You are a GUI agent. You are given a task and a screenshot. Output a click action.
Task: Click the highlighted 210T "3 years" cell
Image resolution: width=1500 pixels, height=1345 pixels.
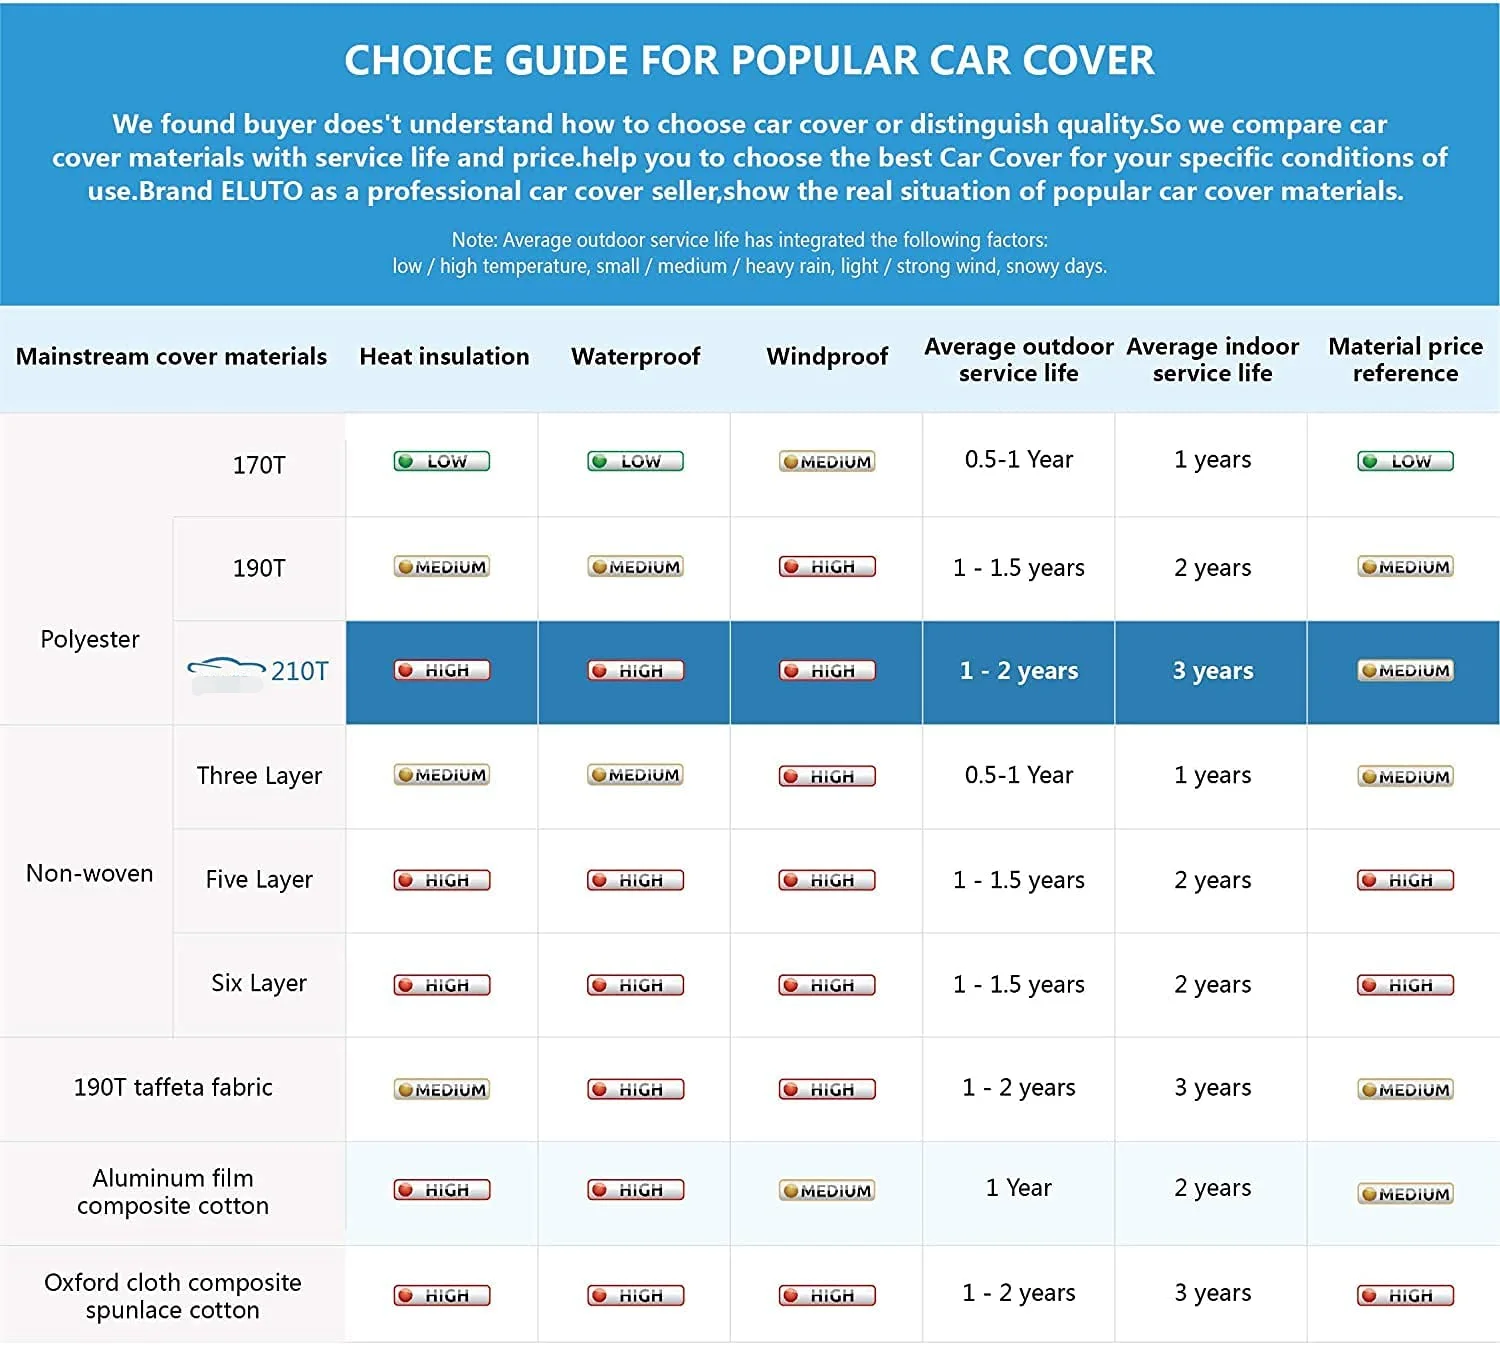tap(1212, 671)
